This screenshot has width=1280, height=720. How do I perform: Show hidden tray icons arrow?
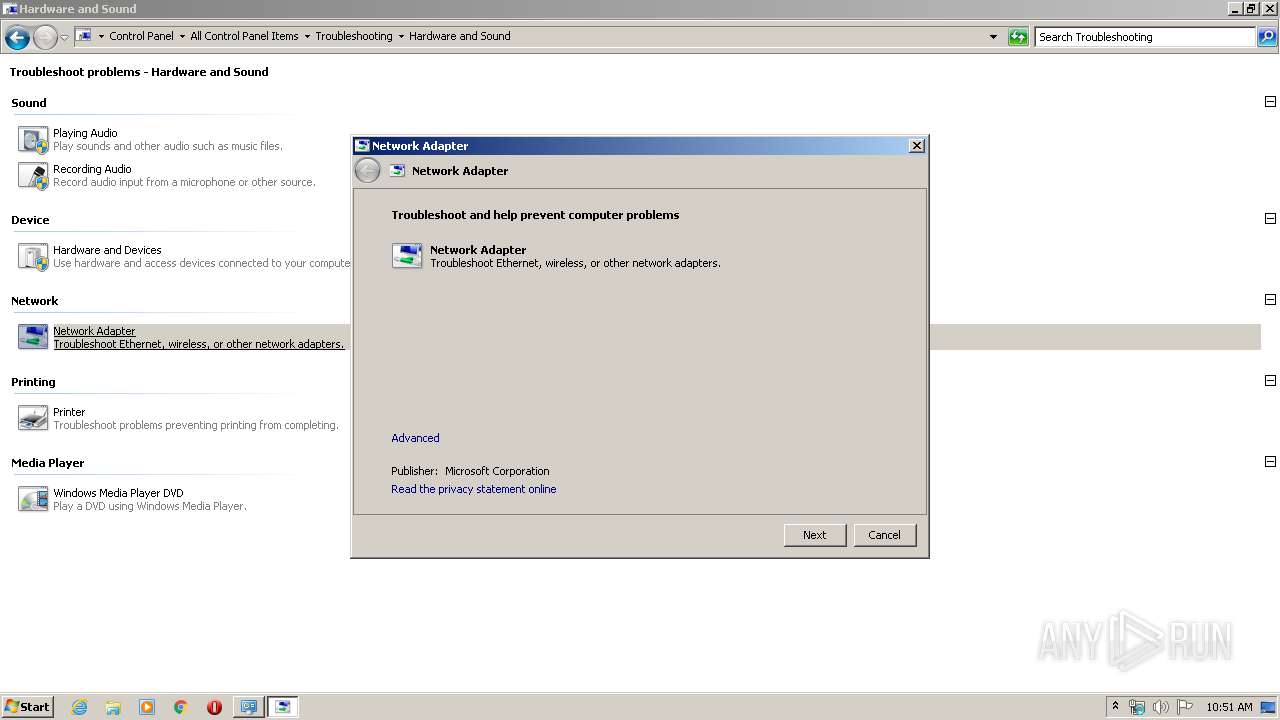[x=1115, y=707]
